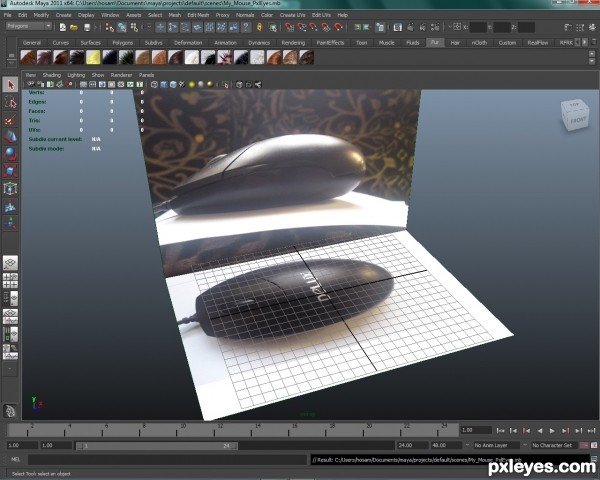Open the No Character Set dropdown
This screenshot has width=600, height=480.
pos(555,446)
